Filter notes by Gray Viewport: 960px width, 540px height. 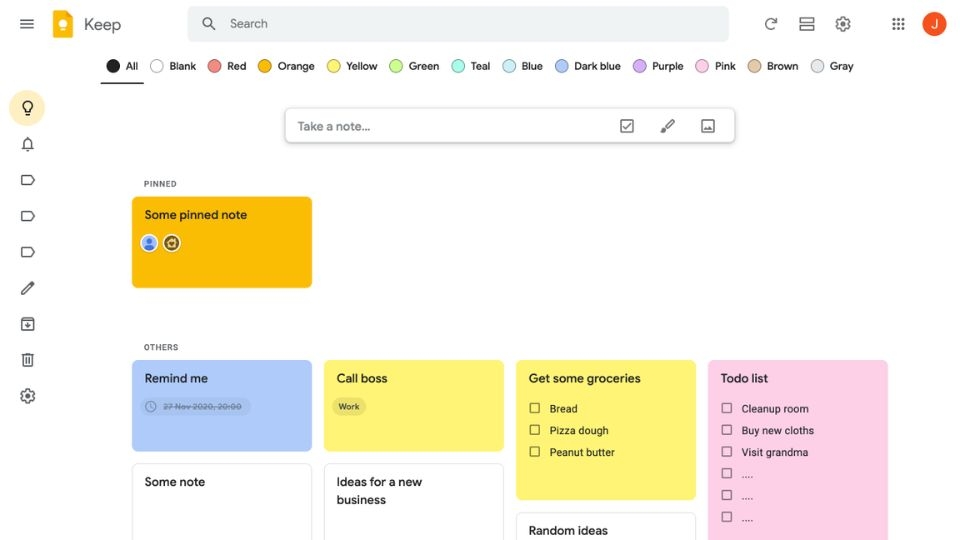tap(832, 66)
